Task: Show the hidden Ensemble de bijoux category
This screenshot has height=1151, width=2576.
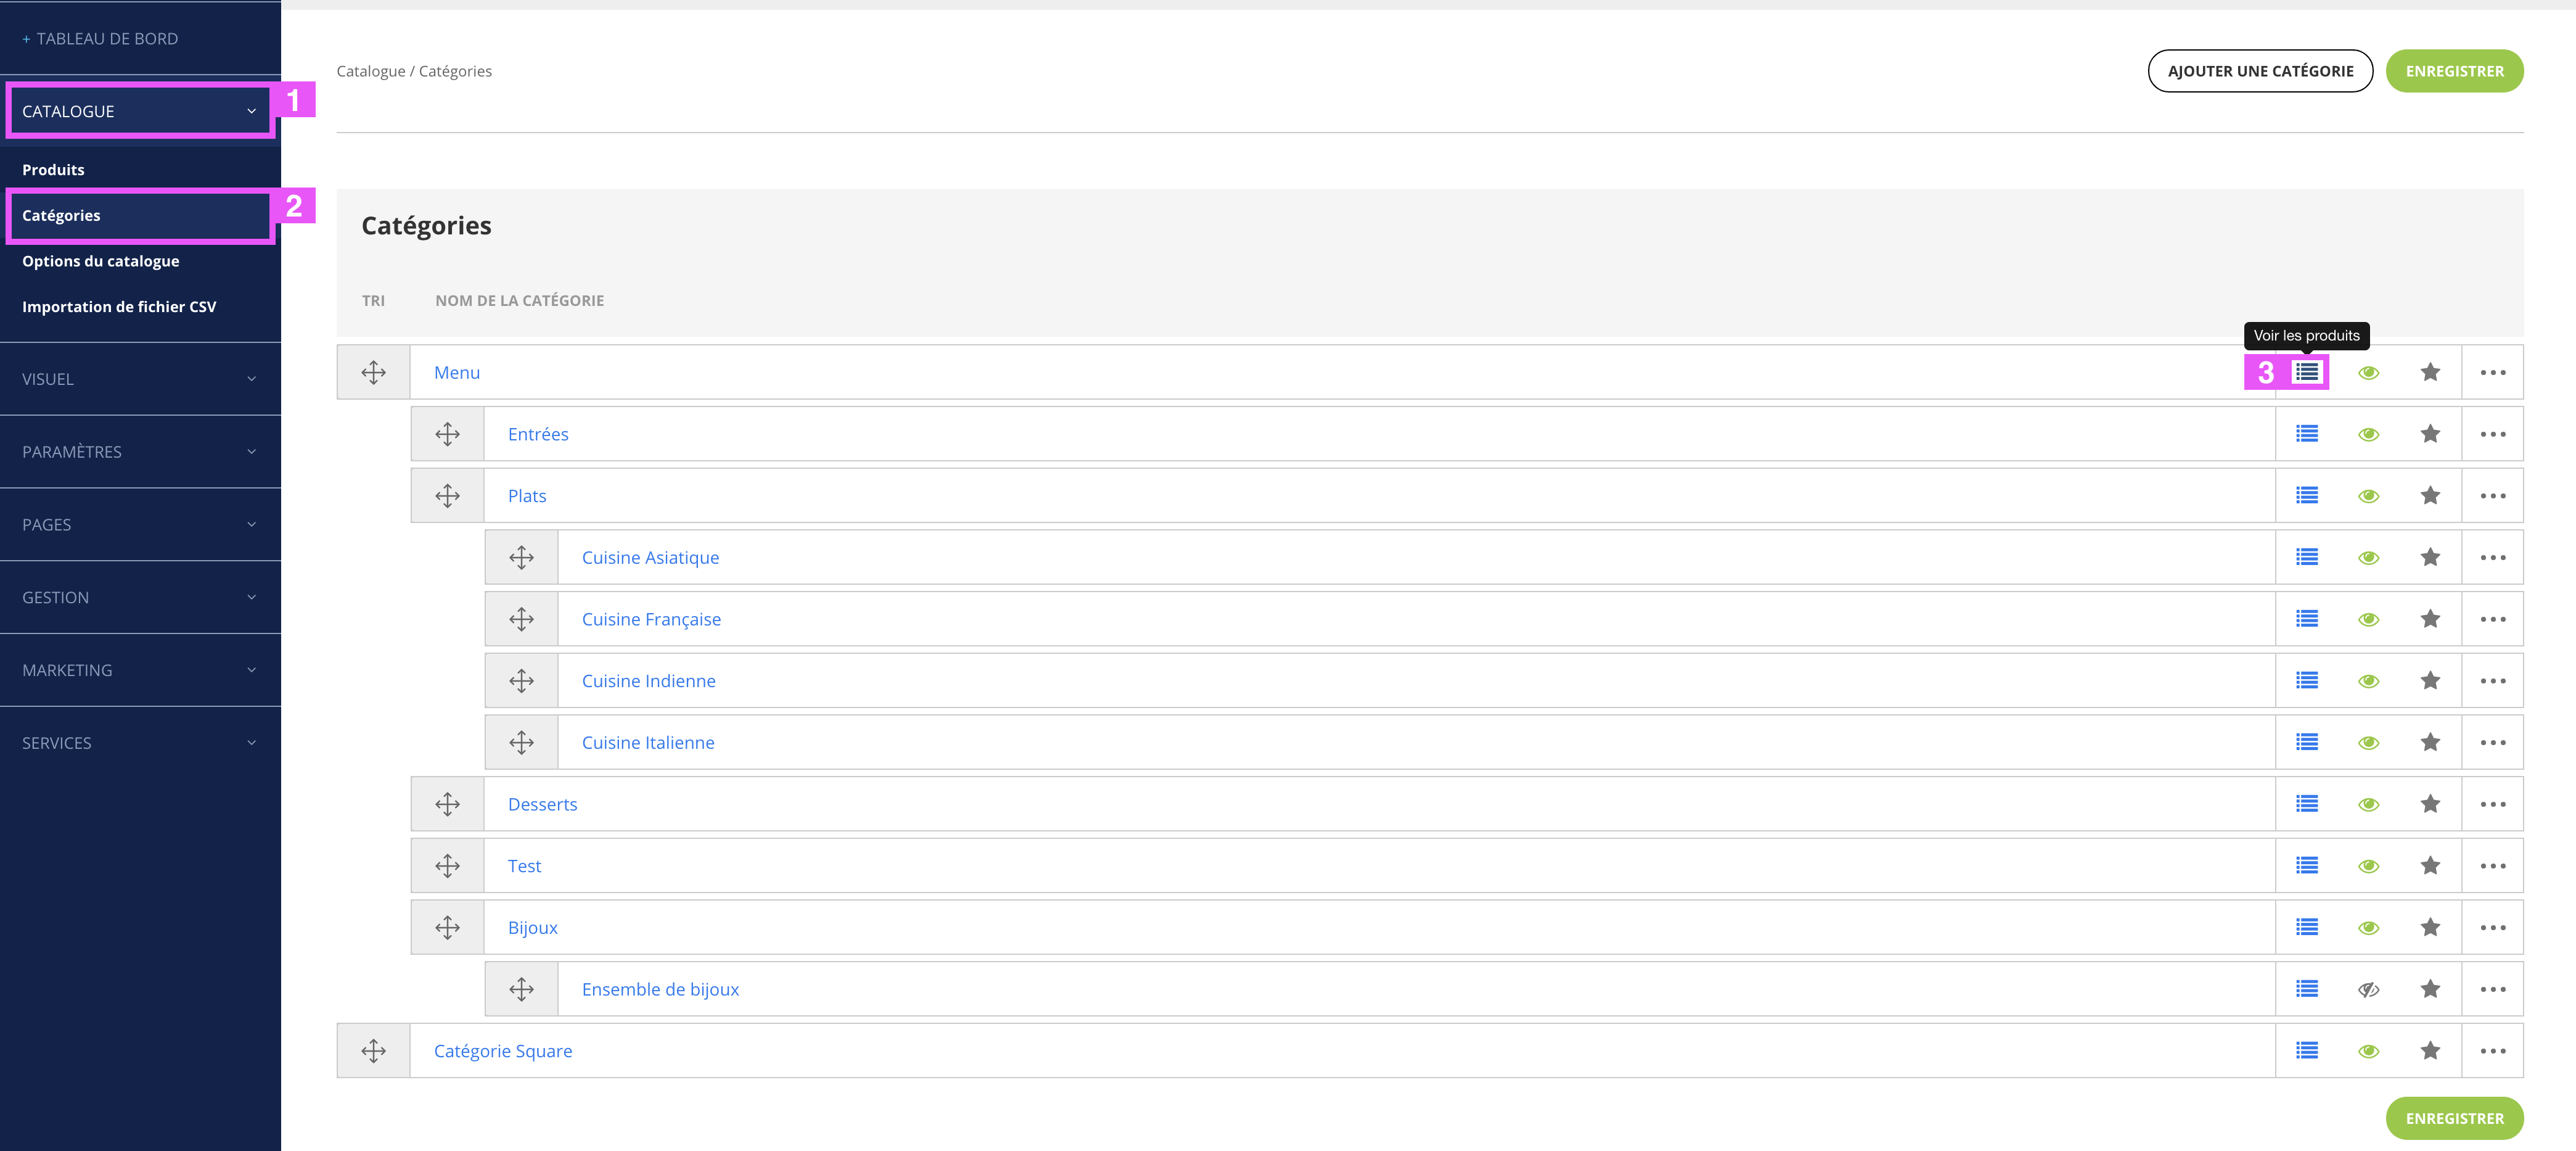Action: pyautogui.click(x=2368, y=989)
